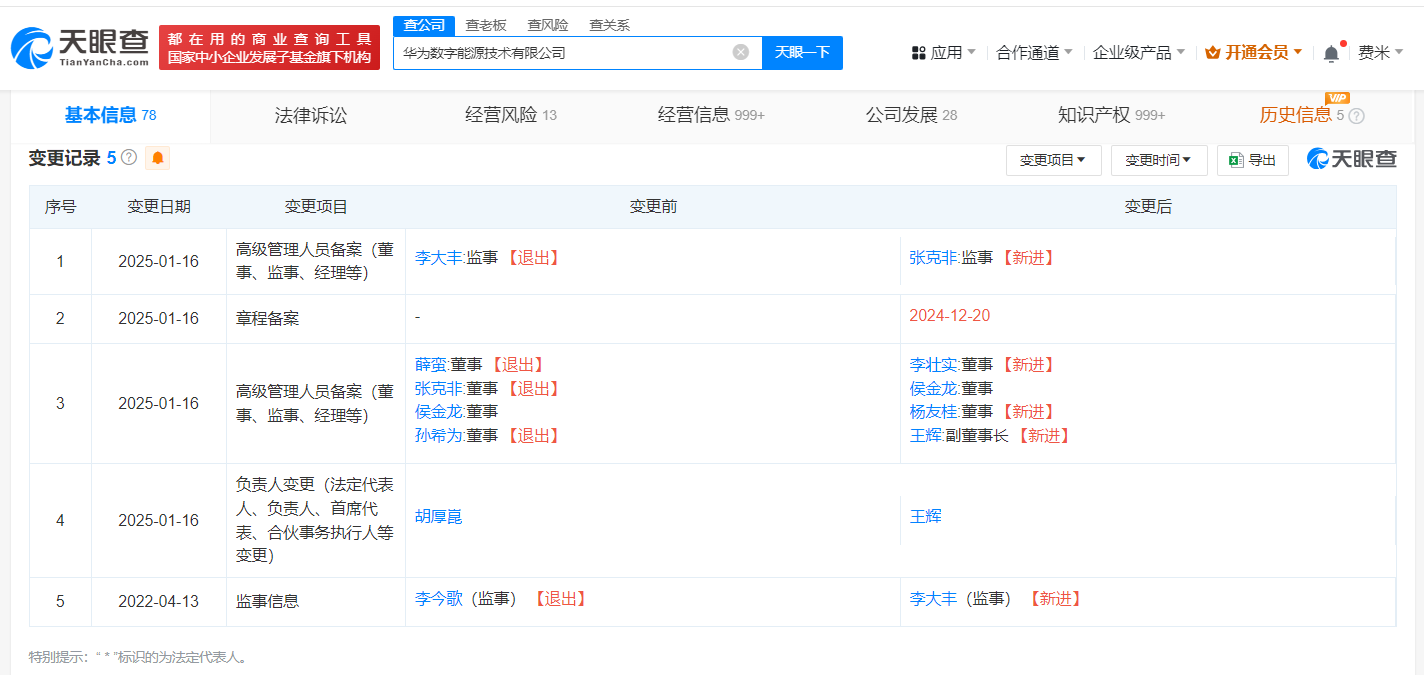This screenshot has height=675, width=1424.
Task: Export the change records with 导出
Action: pos(1252,160)
